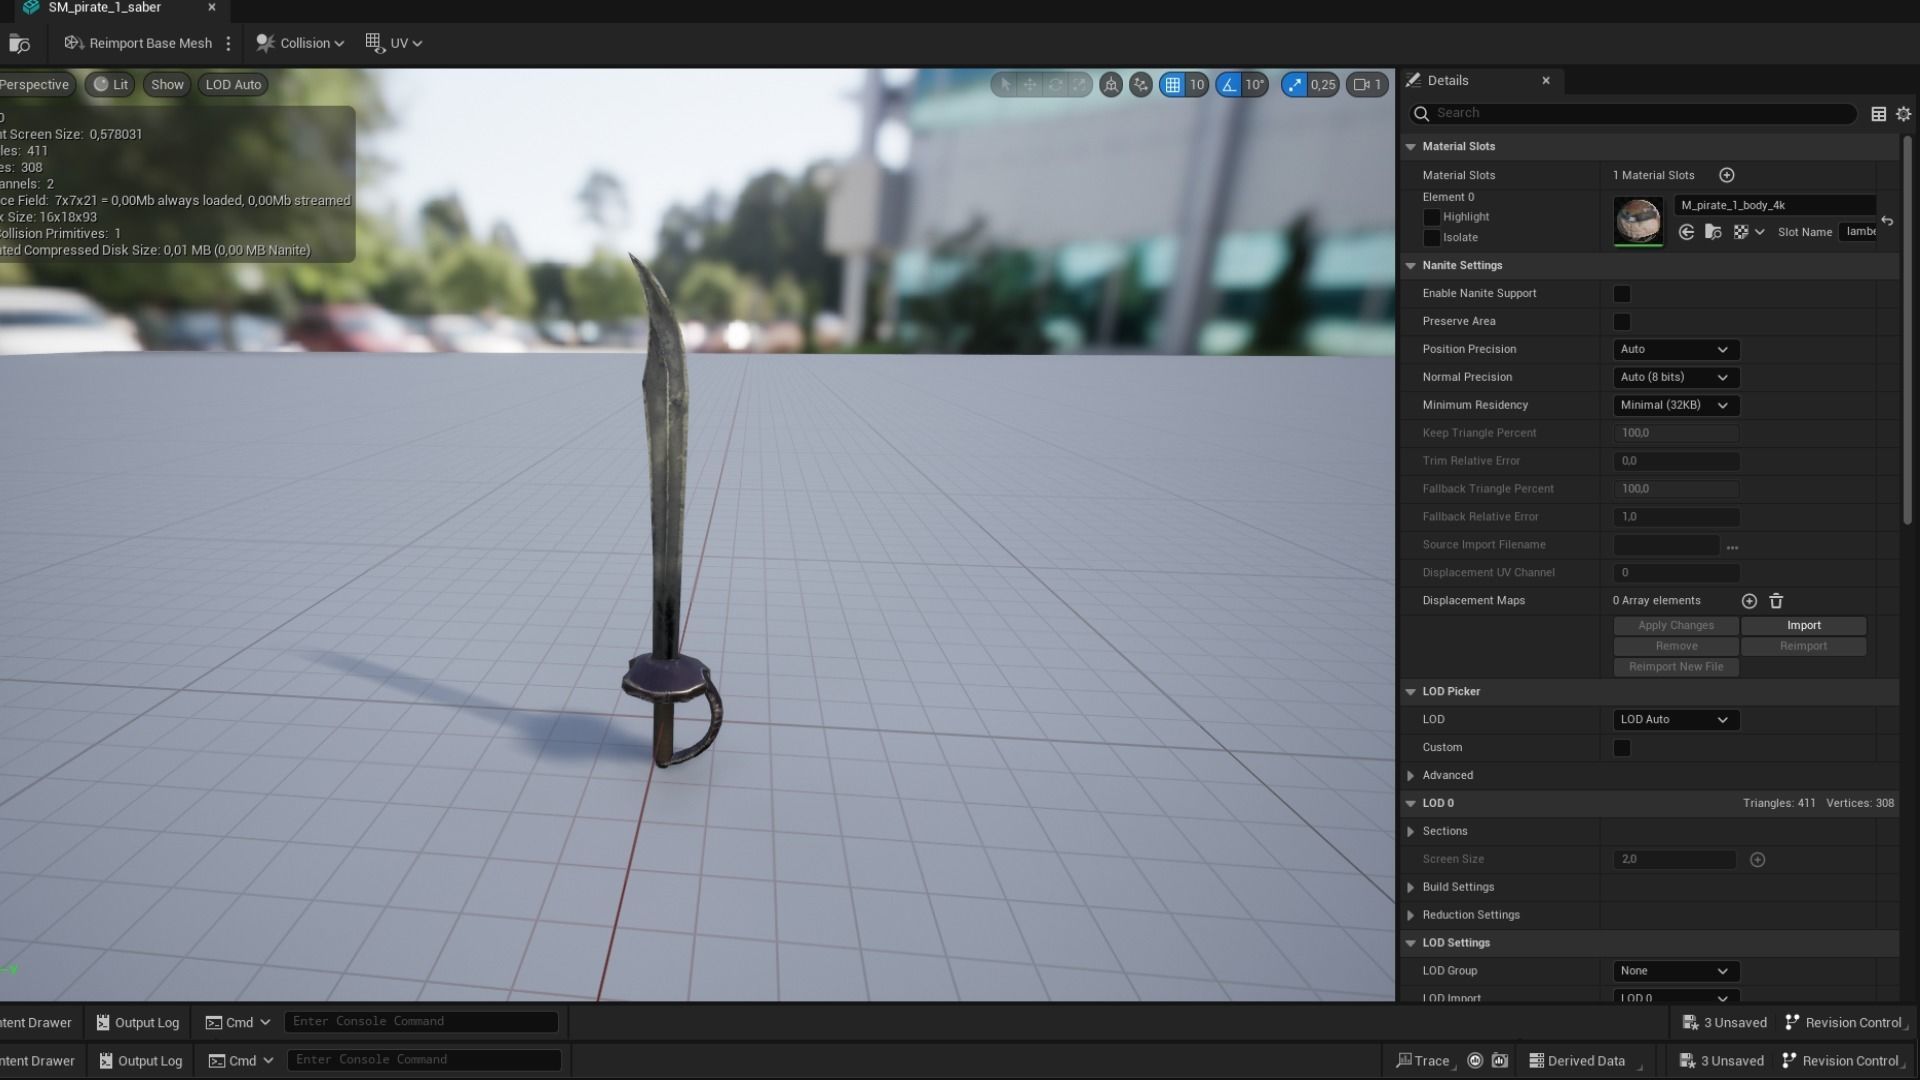
Task: Open the Minimum Residency dropdown
Action: click(x=1675, y=405)
